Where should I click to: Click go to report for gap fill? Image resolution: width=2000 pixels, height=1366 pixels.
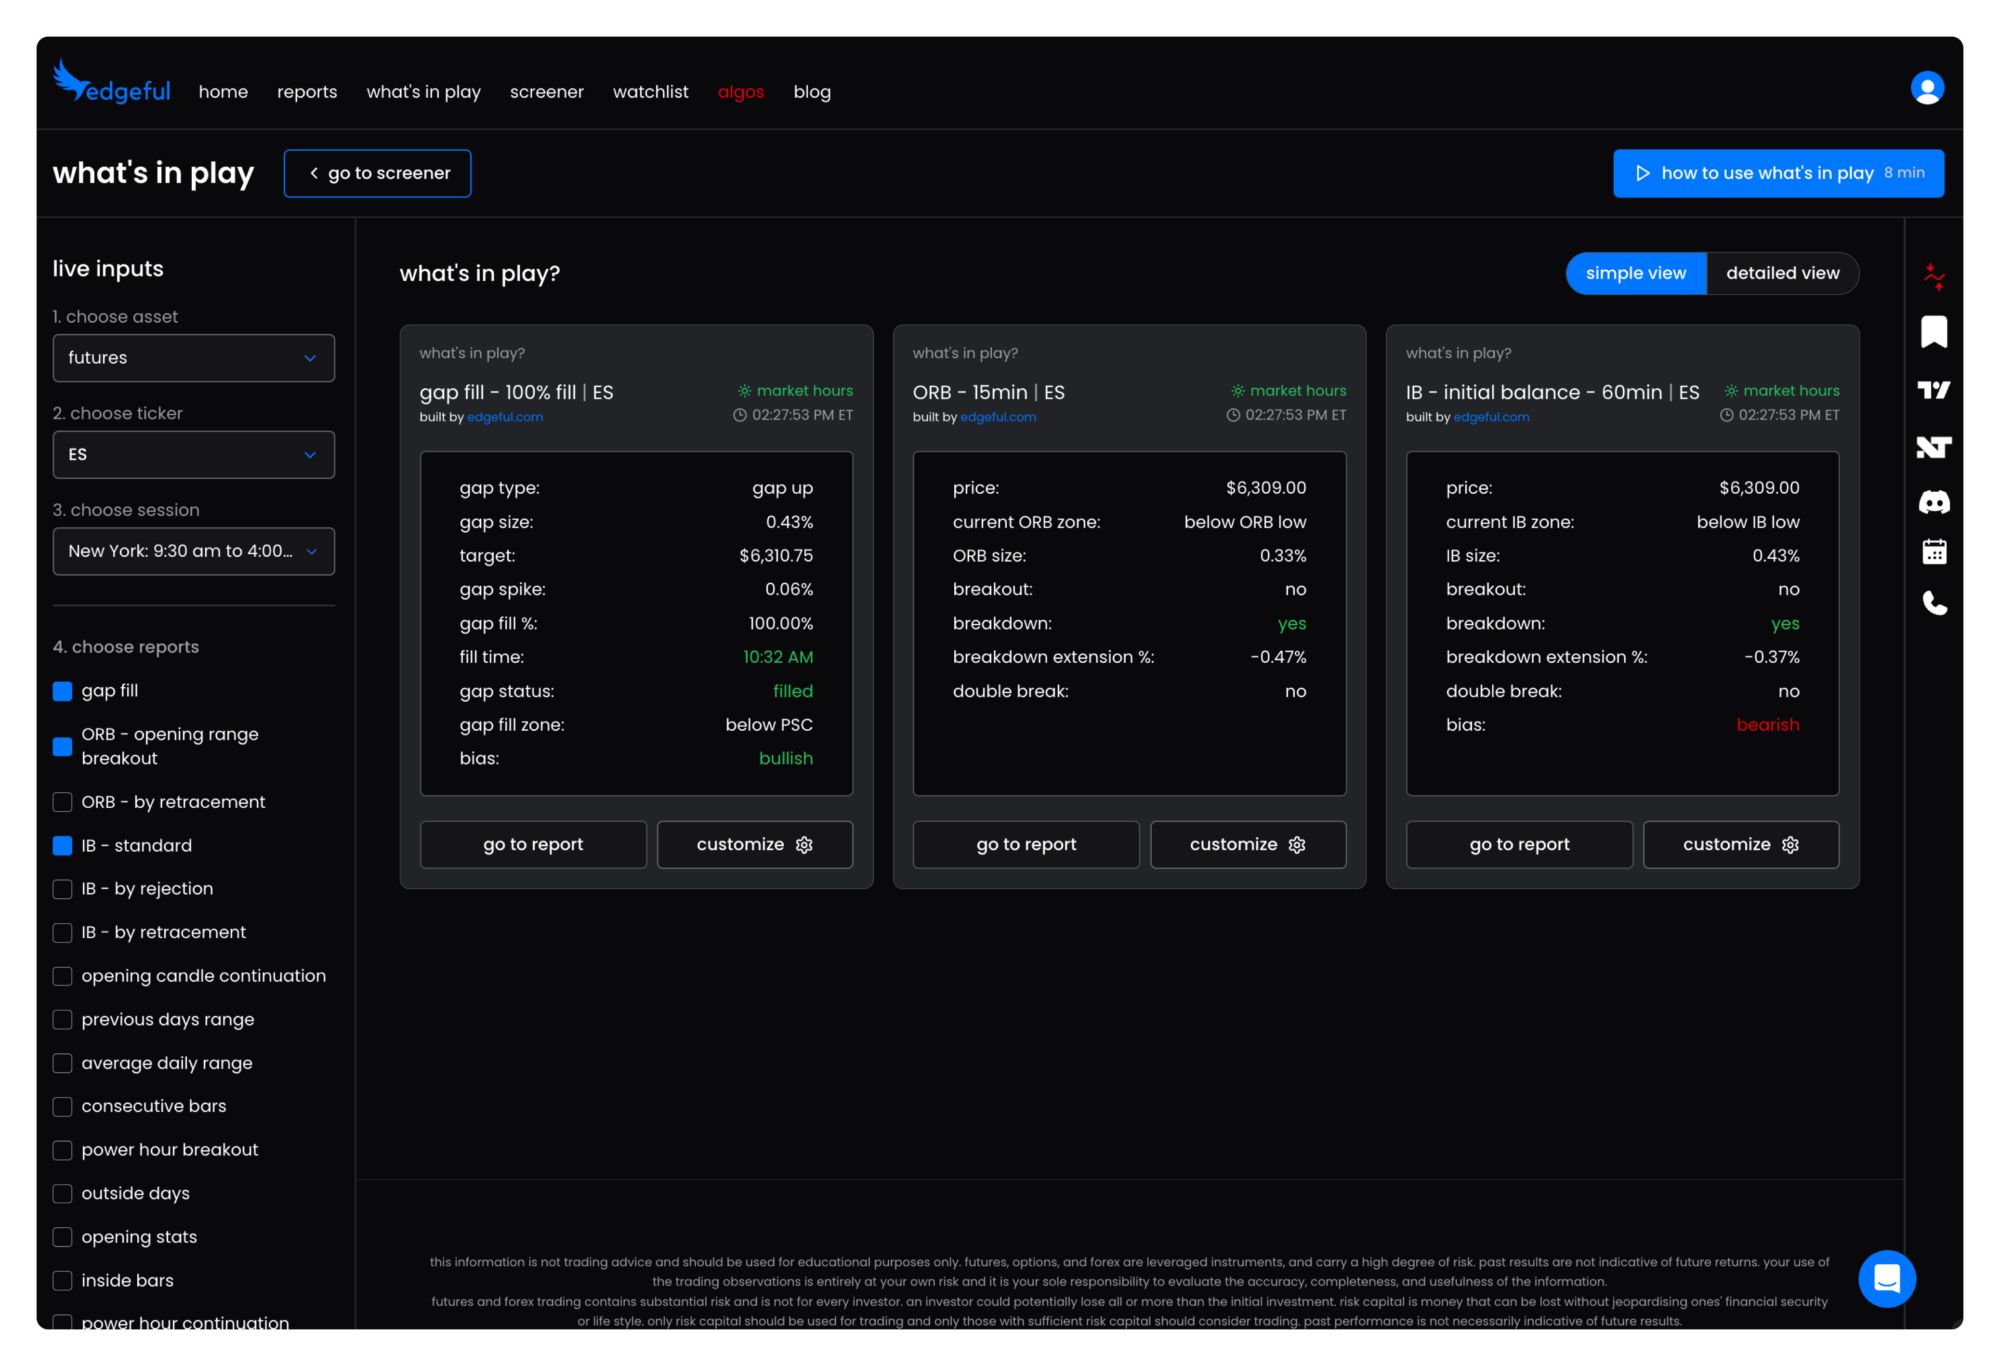point(533,844)
